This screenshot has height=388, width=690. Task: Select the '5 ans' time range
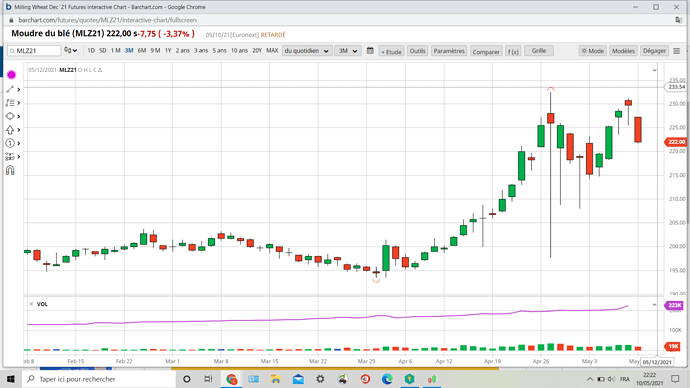pyautogui.click(x=220, y=51)
